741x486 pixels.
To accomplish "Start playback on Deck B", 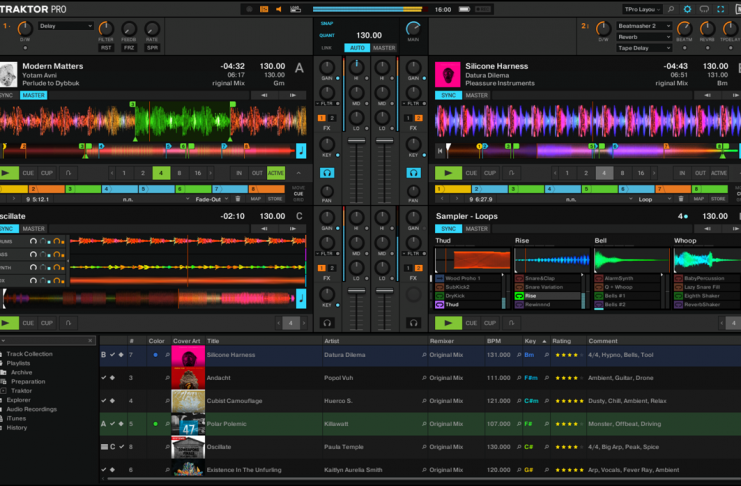I will (x=448, y=173).
